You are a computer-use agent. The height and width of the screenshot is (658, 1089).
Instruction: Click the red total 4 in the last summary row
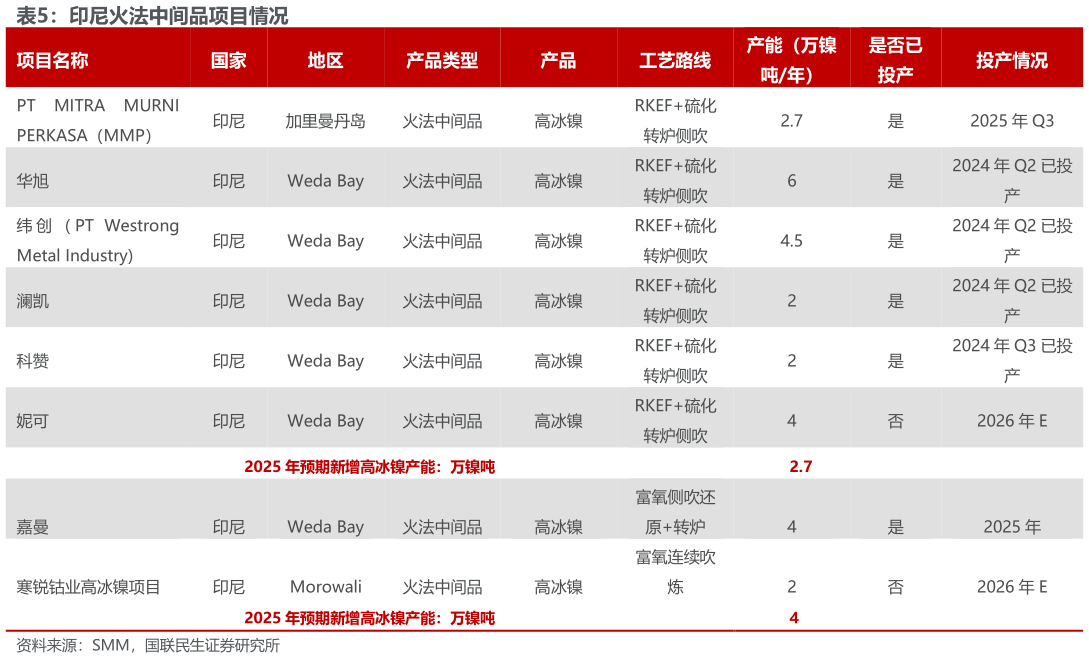point(794,618)
